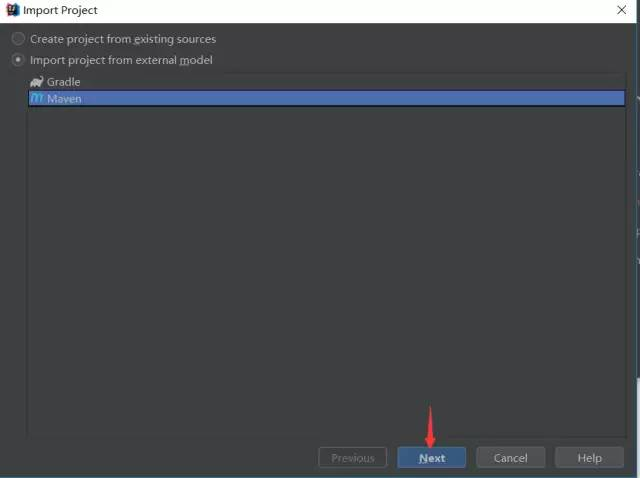Click the 'Maven' text label
The height and width of the screenshot is (478, 640).
coord(64,99)
